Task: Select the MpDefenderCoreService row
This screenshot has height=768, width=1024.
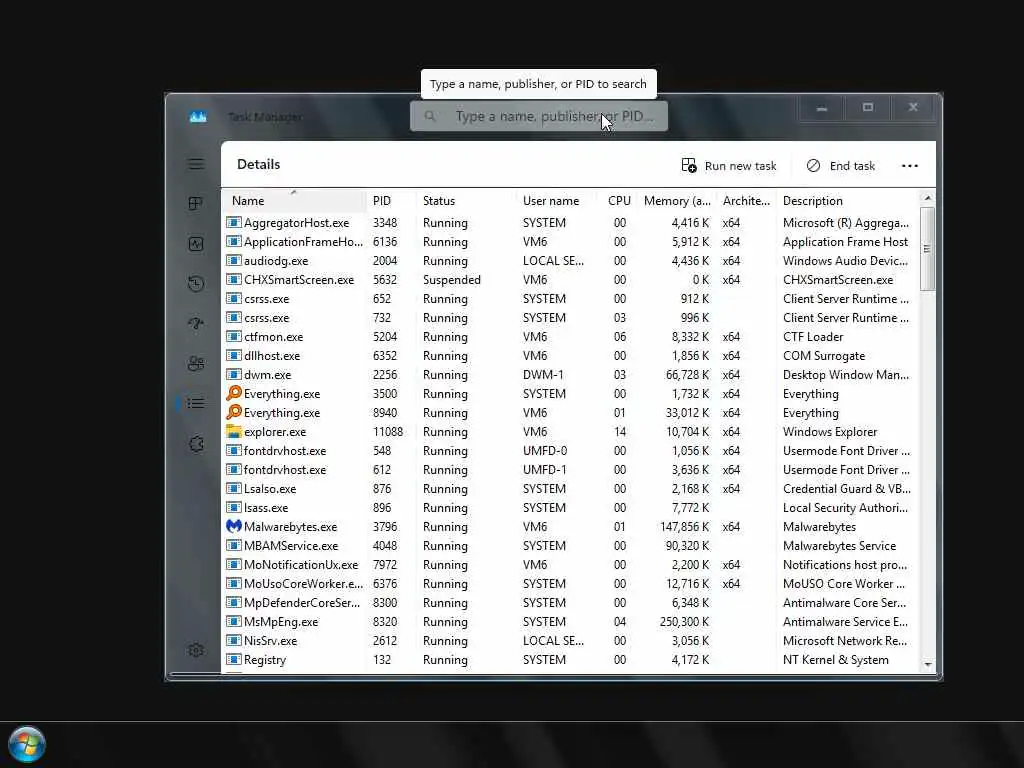Action: point(569,602)
